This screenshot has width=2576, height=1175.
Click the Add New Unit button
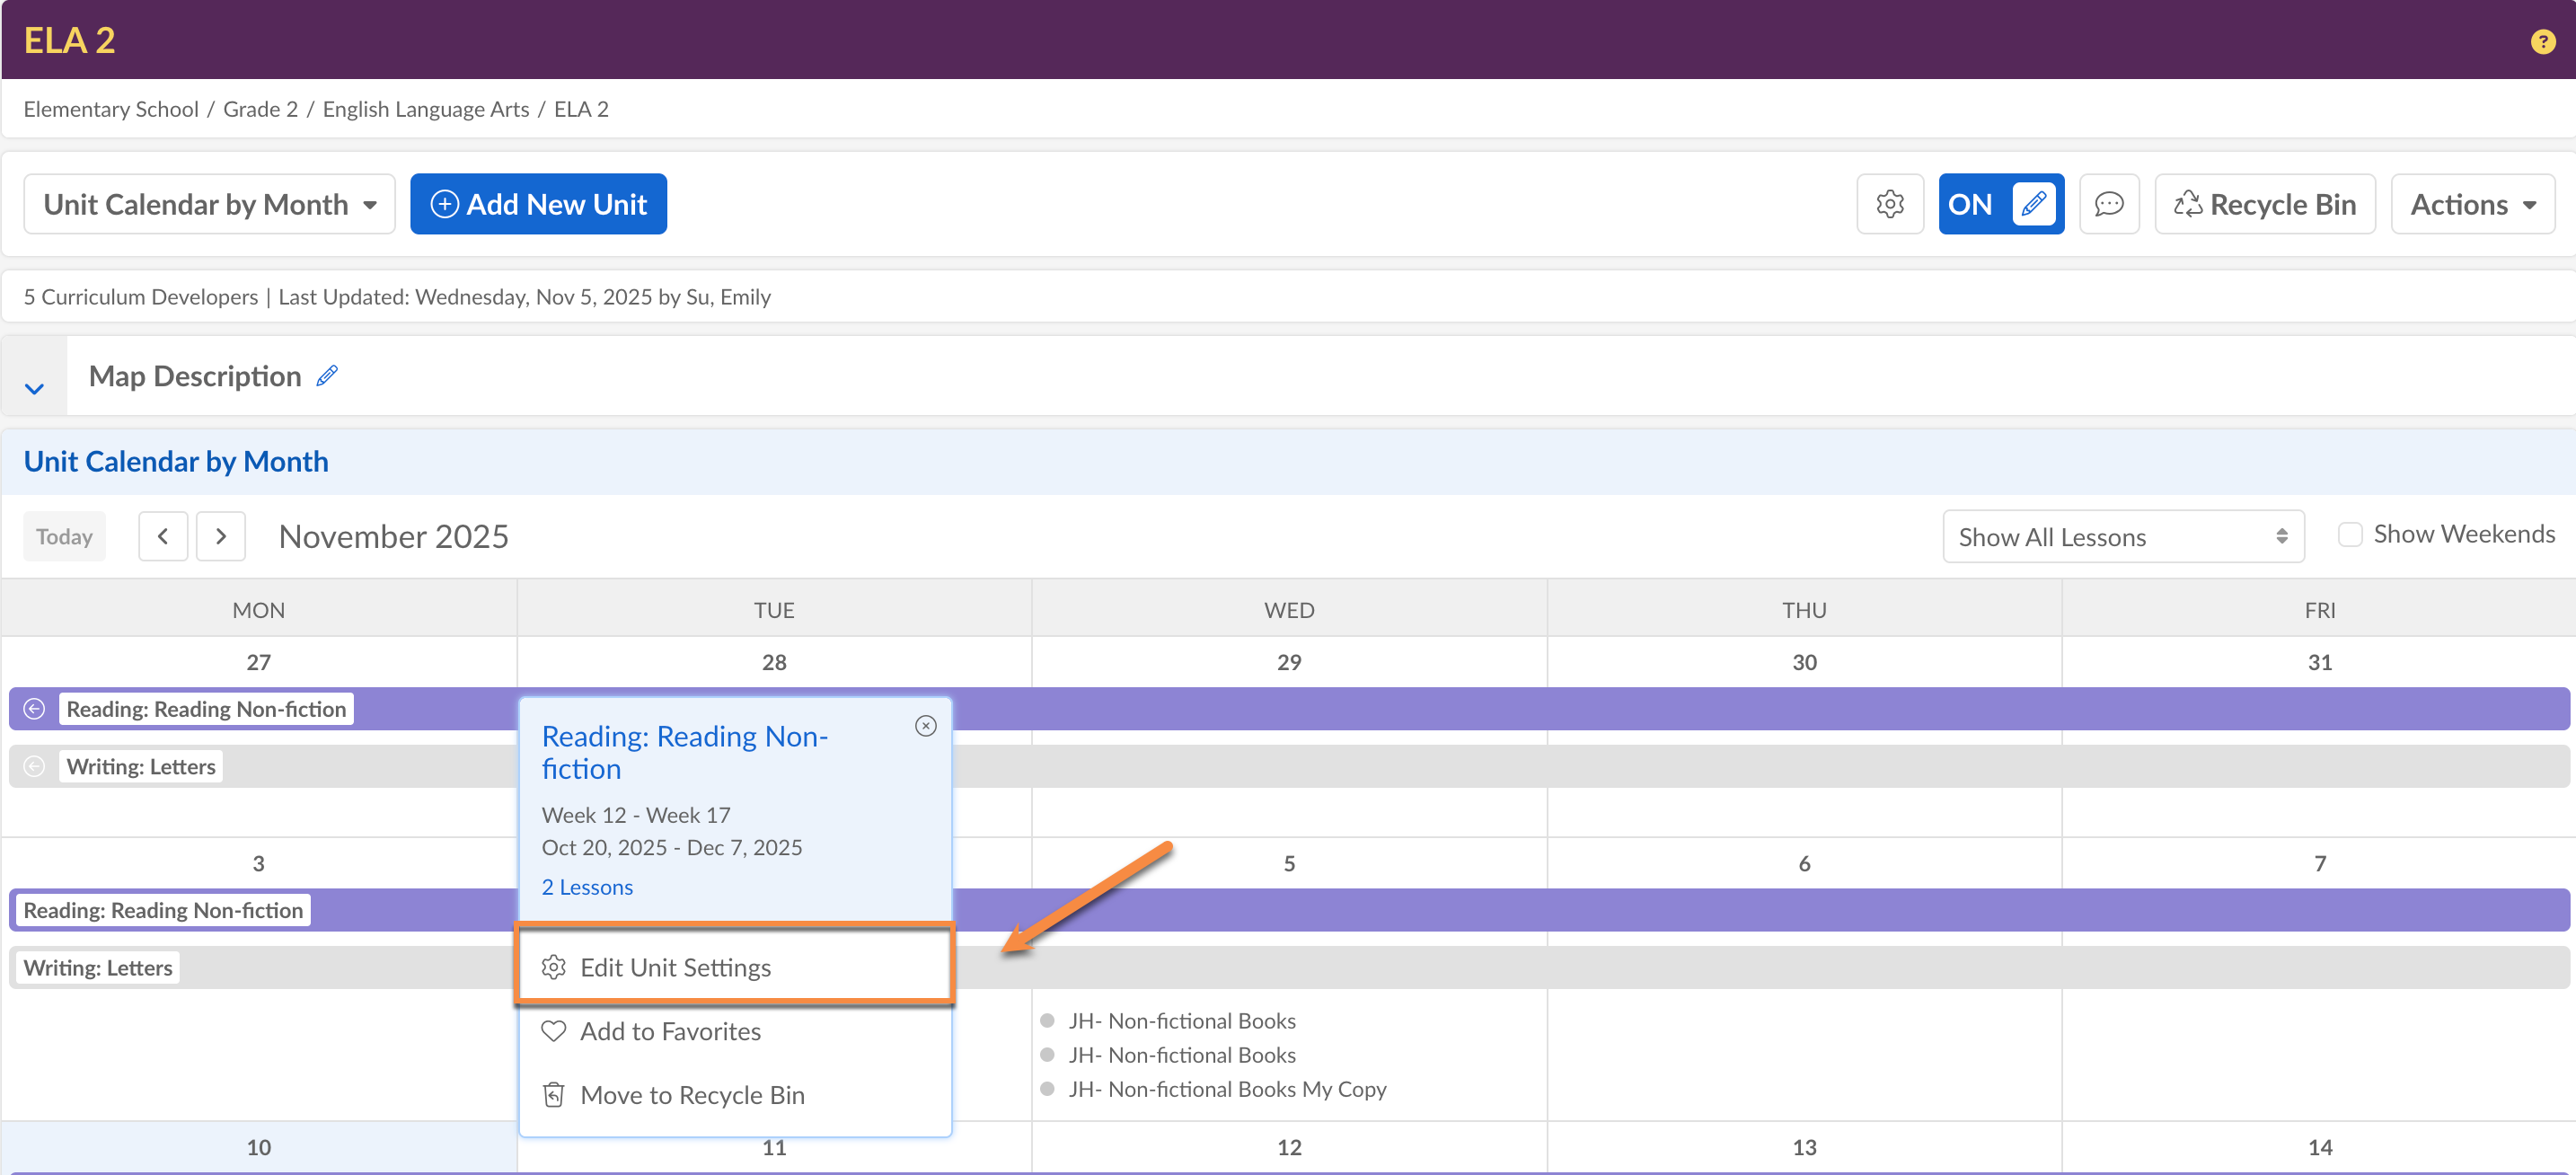click(538, 204)
